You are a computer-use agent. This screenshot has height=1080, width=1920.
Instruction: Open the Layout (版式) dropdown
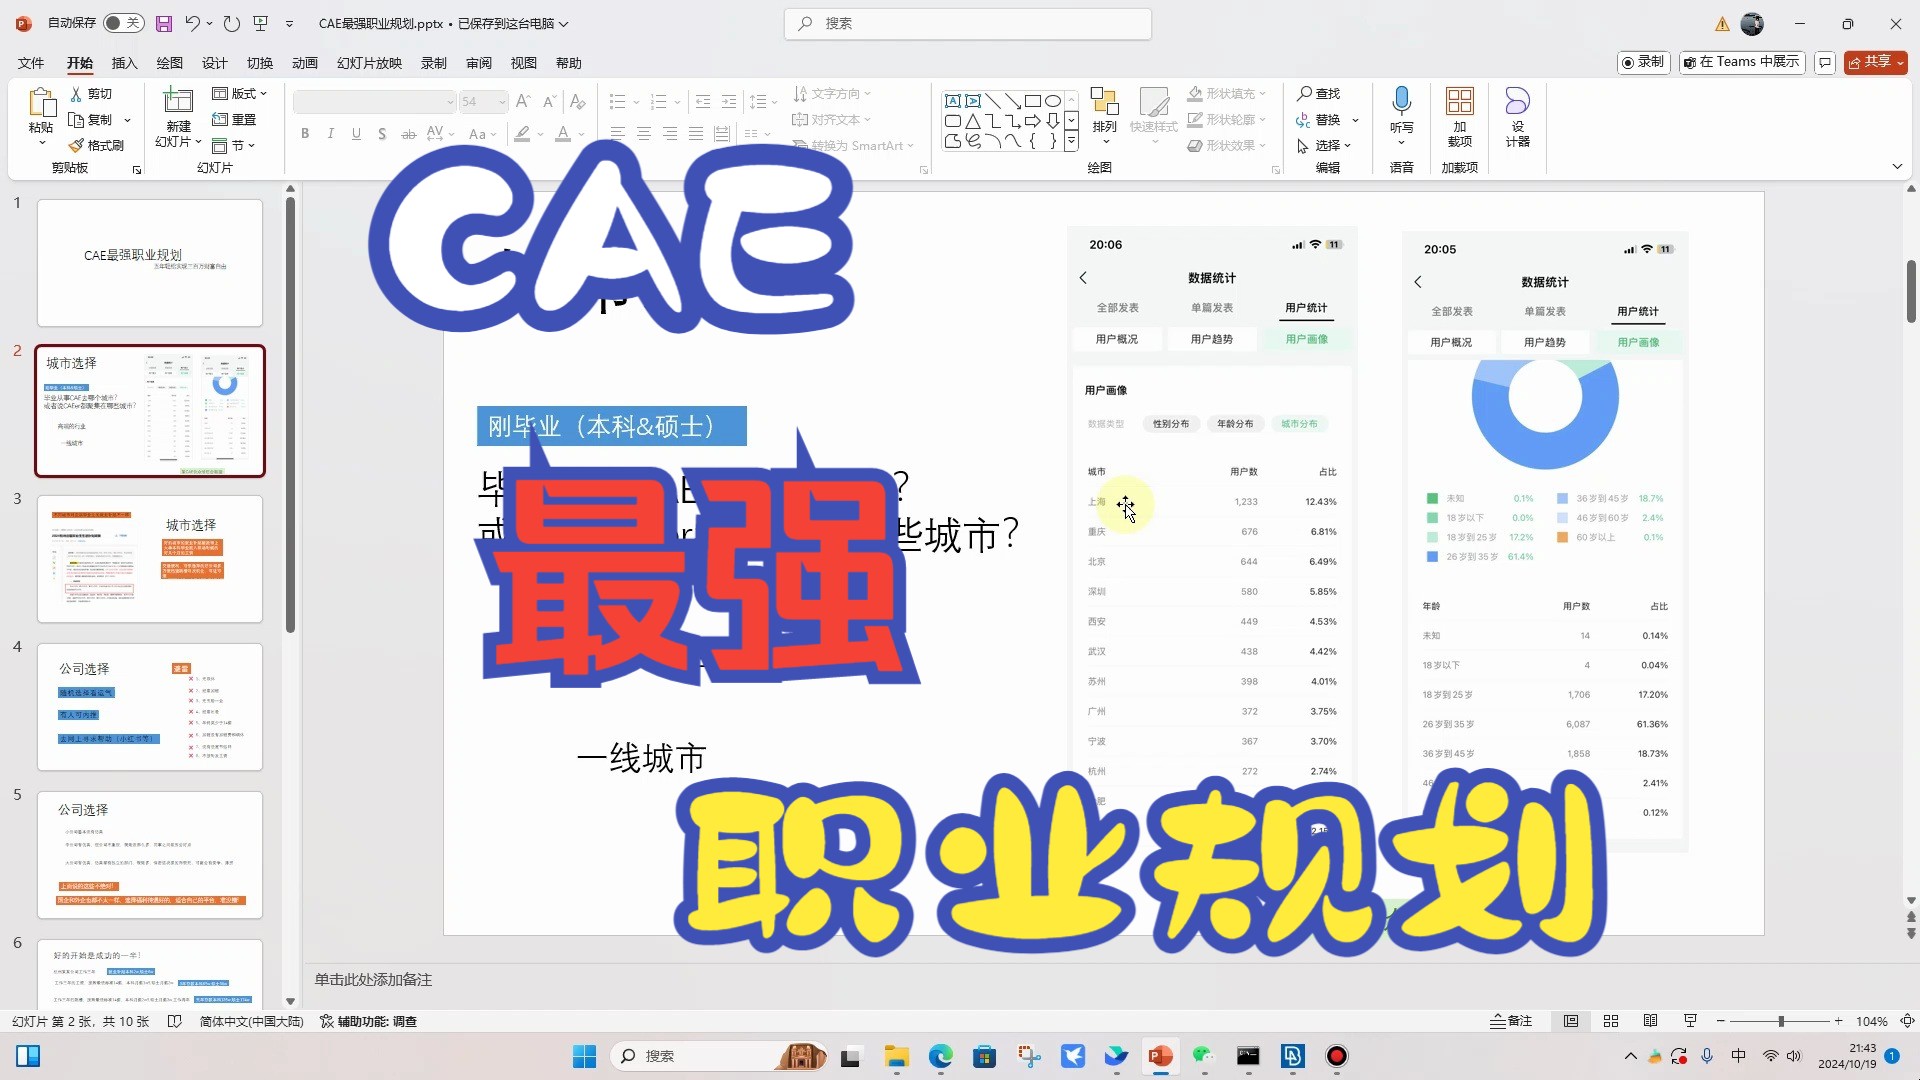pyautogui.click(x=240, y=93)
